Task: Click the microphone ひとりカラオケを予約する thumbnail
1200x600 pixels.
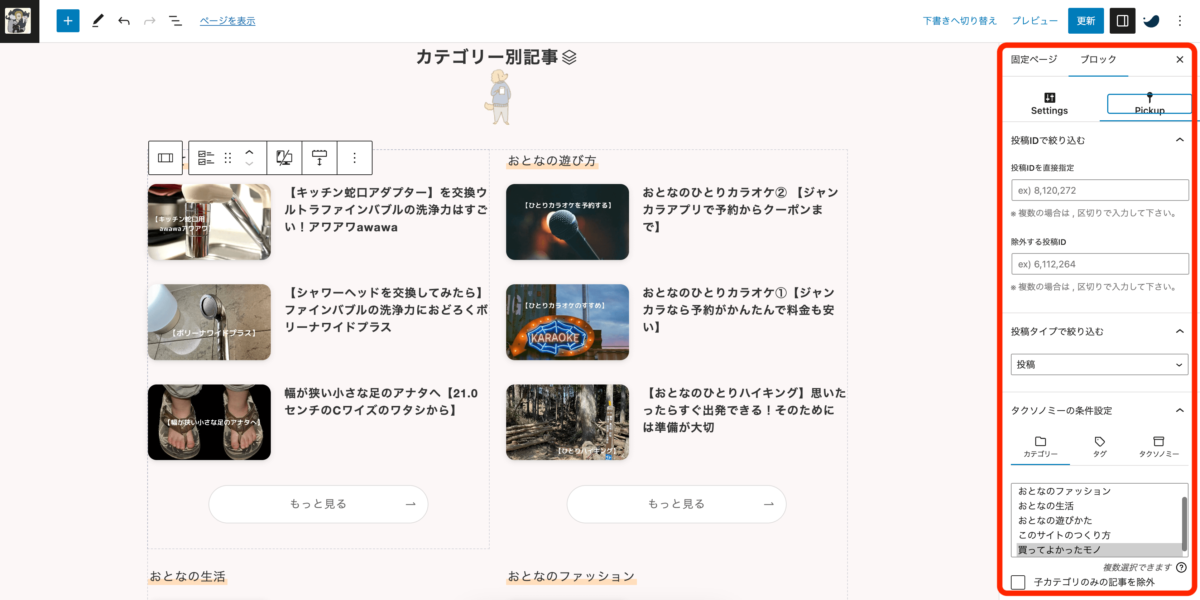Action: 567,222
